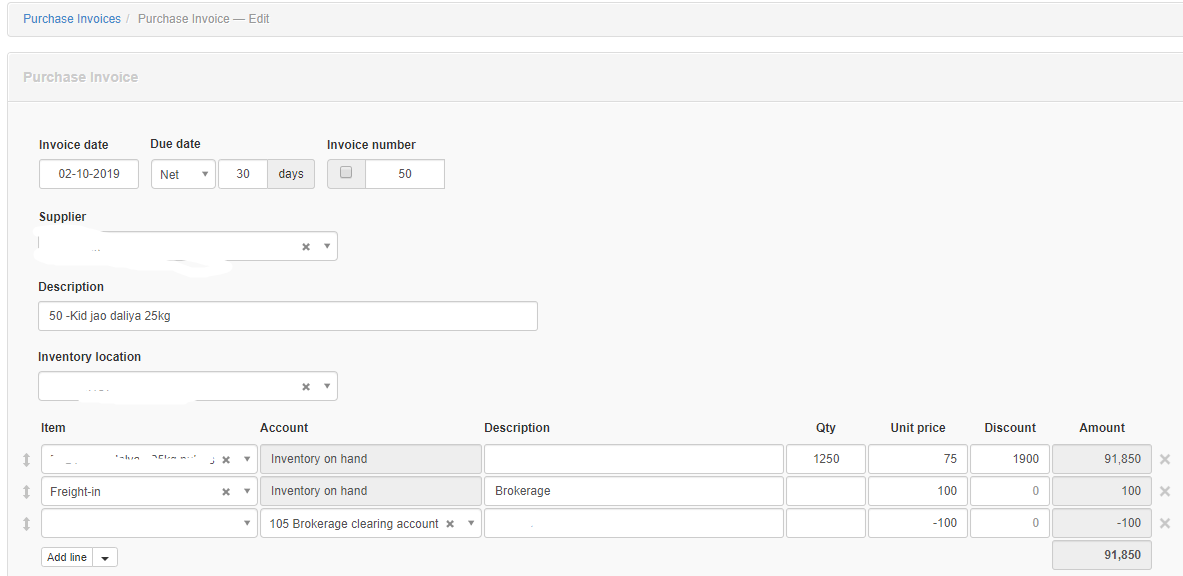Click the invoice Description text field
Viewport: 1183px width, 576px height.
pyautogui.click(x=288, y=316)
